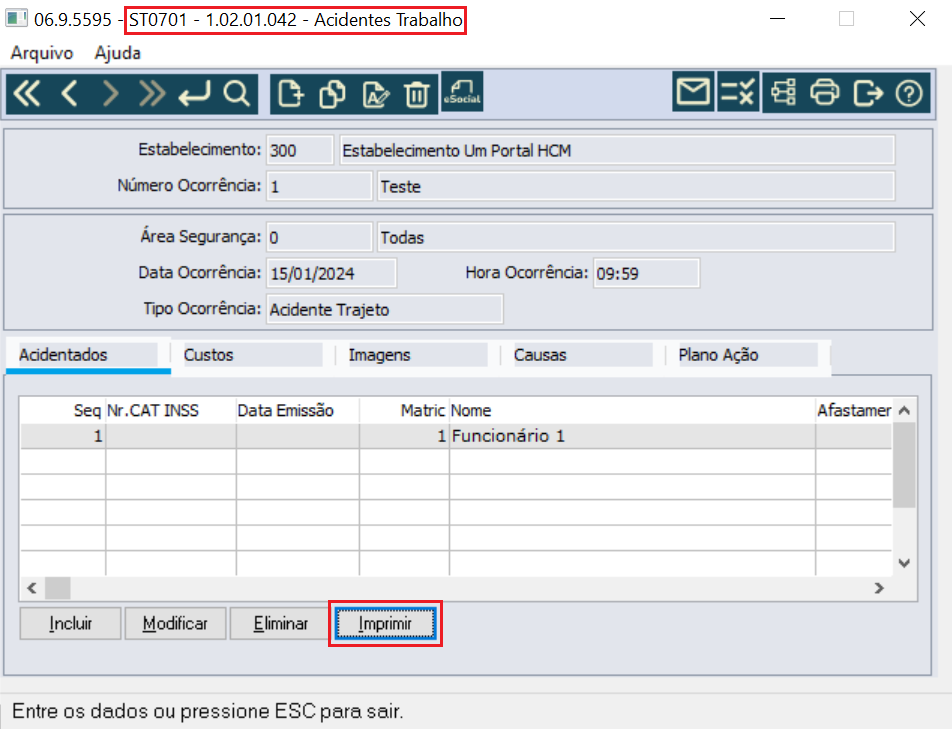
Task: Go to the first record
Action: pos(27,94)
